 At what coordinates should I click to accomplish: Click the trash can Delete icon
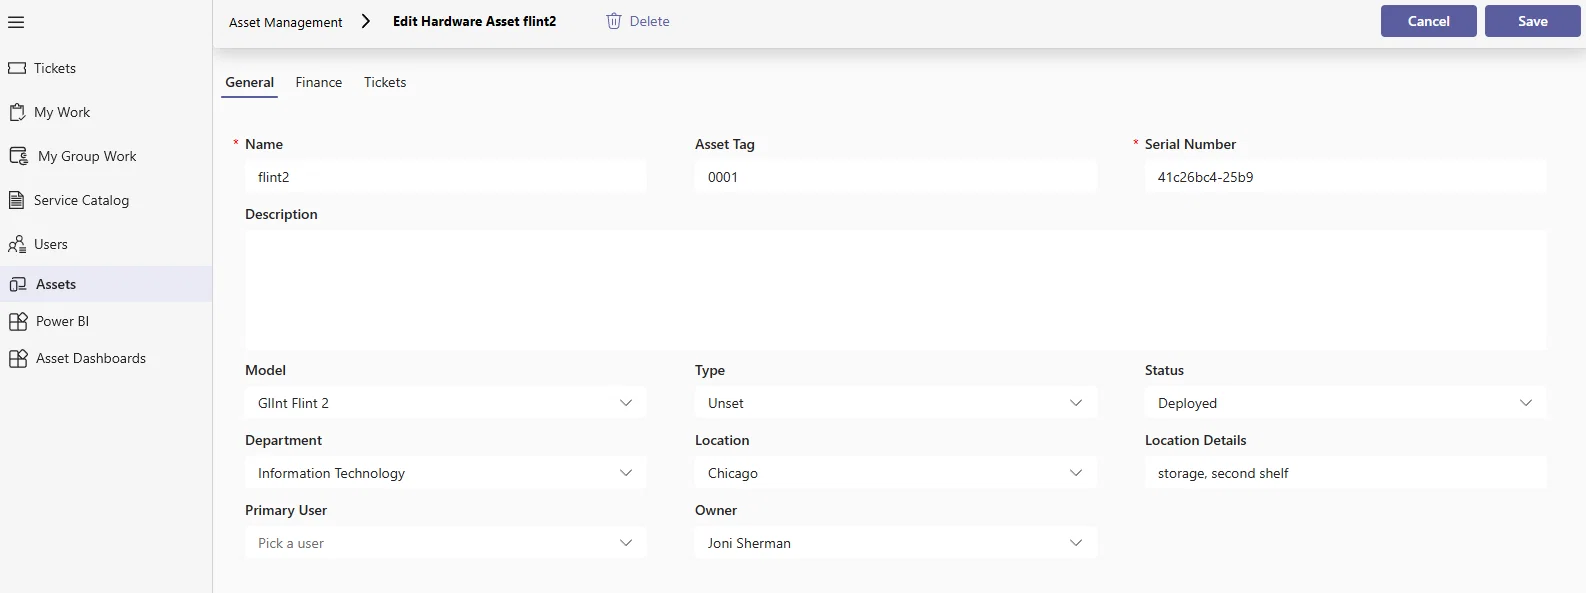(x=614, y=21)
